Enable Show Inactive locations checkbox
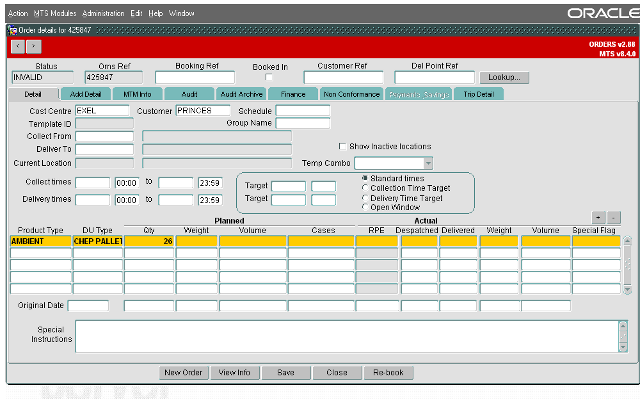The width and height of the screenshot is (640, 399). pos(342,146)
